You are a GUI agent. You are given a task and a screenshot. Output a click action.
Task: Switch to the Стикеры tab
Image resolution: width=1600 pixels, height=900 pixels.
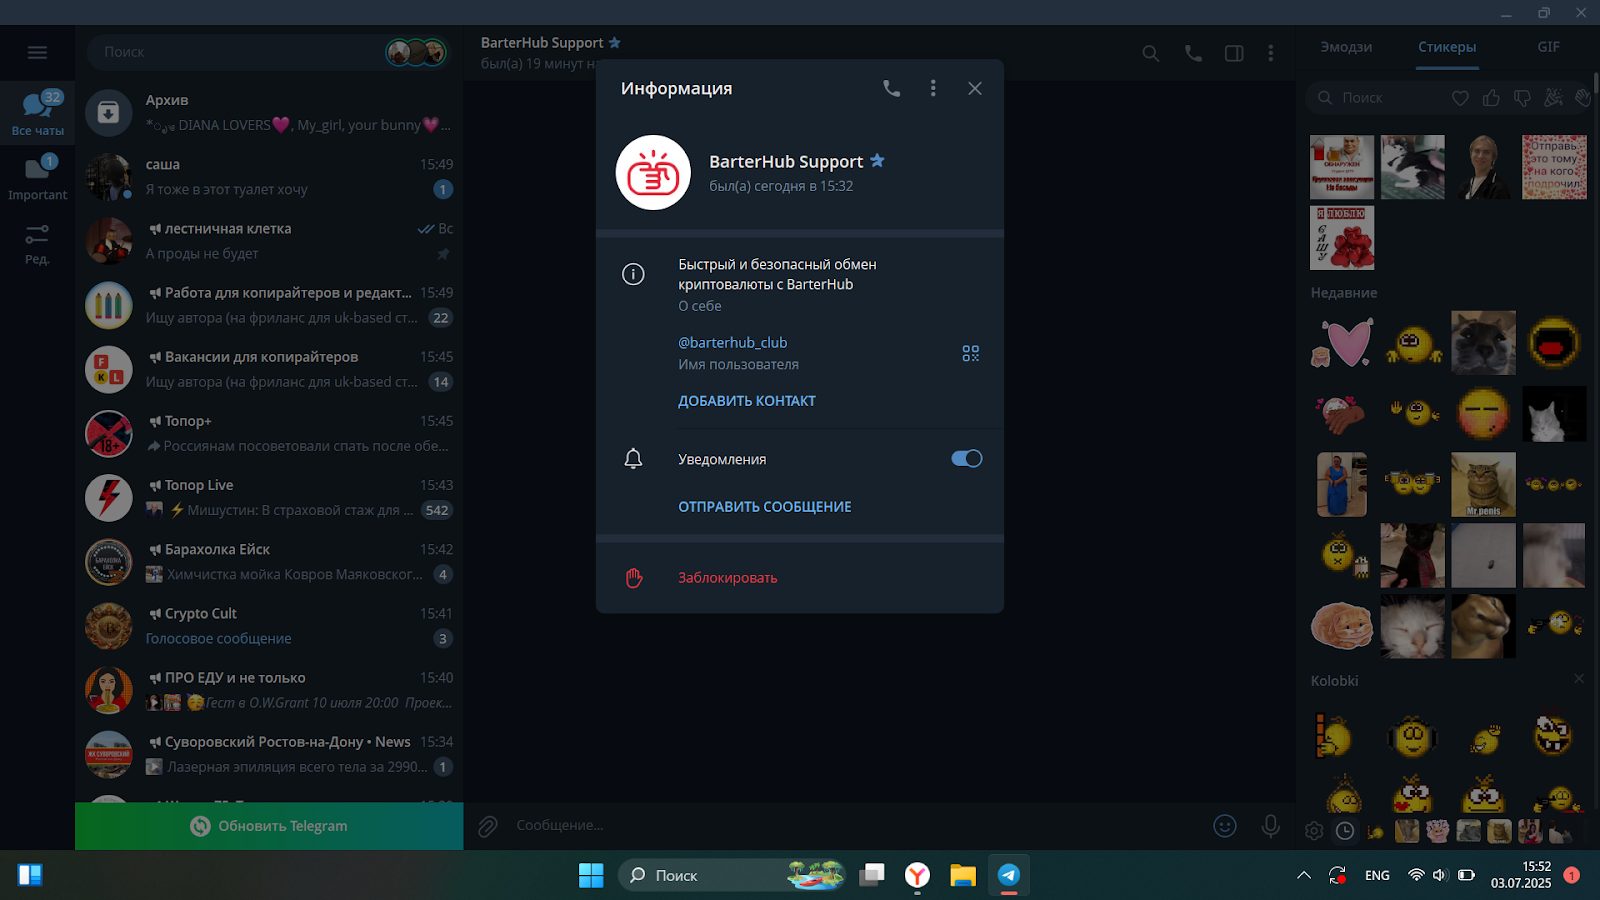1447,47
